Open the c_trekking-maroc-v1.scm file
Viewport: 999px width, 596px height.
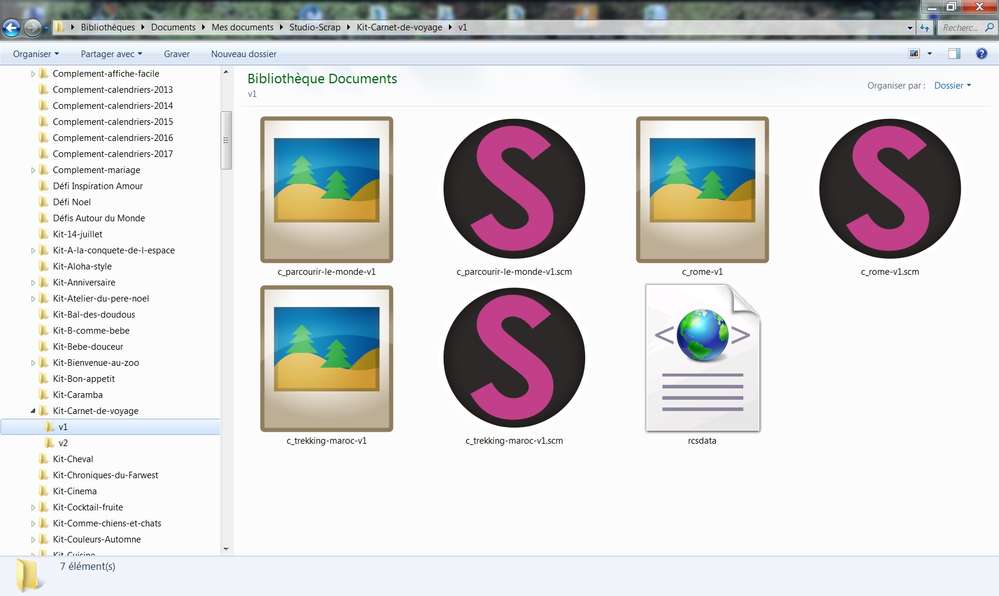[514, 359]
